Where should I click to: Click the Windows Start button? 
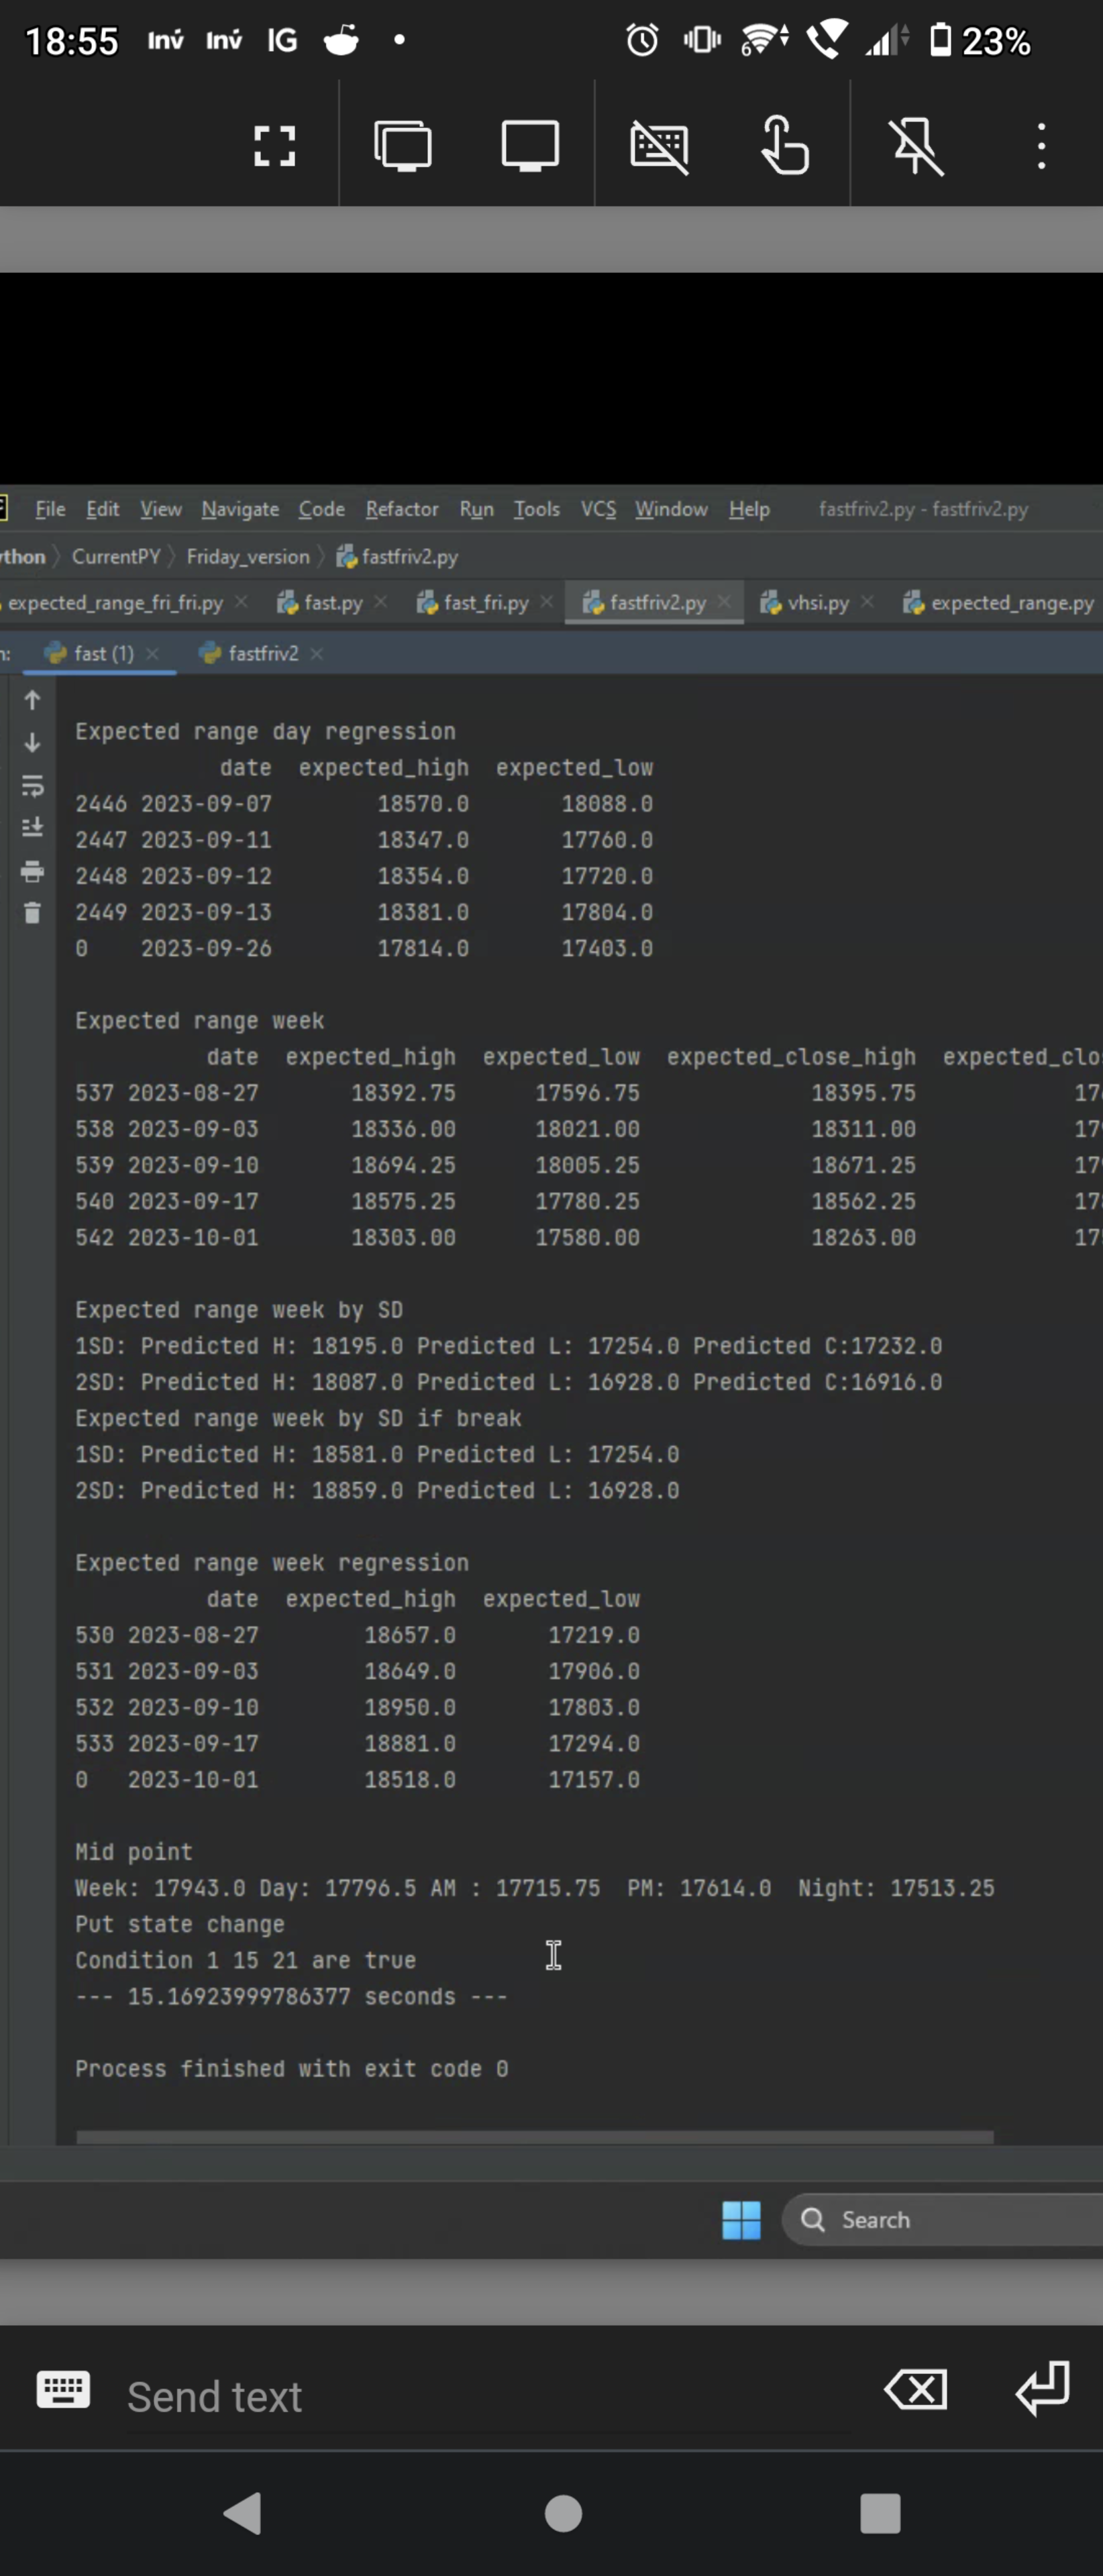(x=741, y=2220)
